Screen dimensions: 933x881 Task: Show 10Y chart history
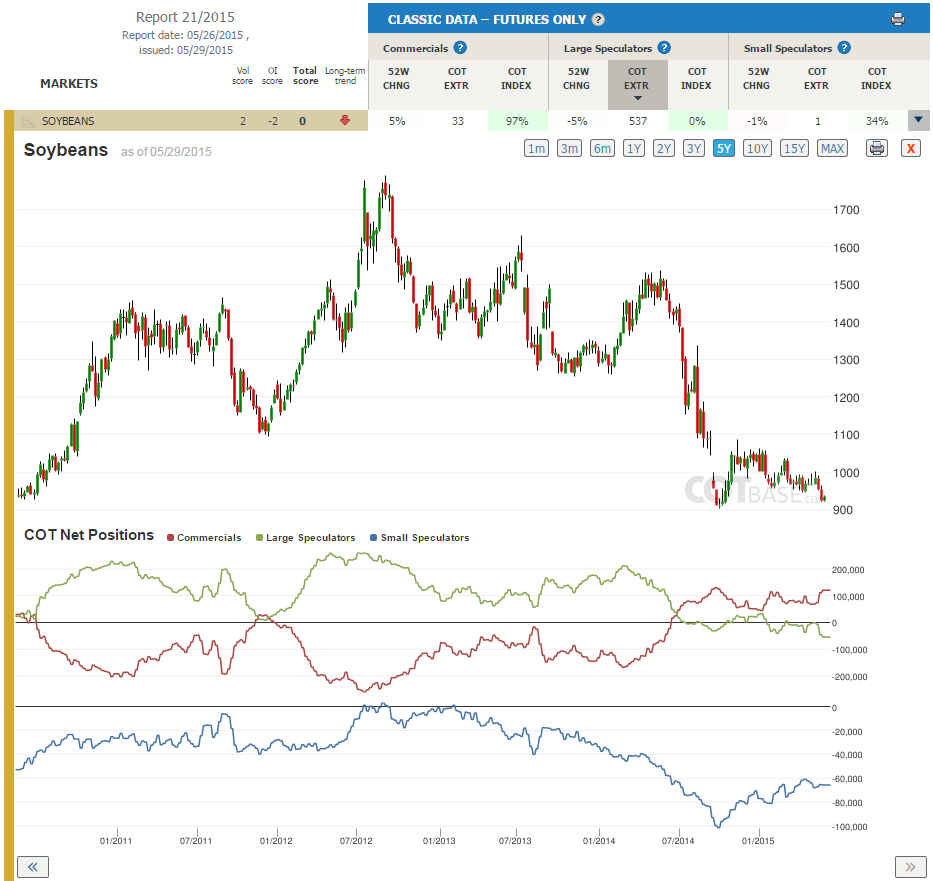[757, 148]
